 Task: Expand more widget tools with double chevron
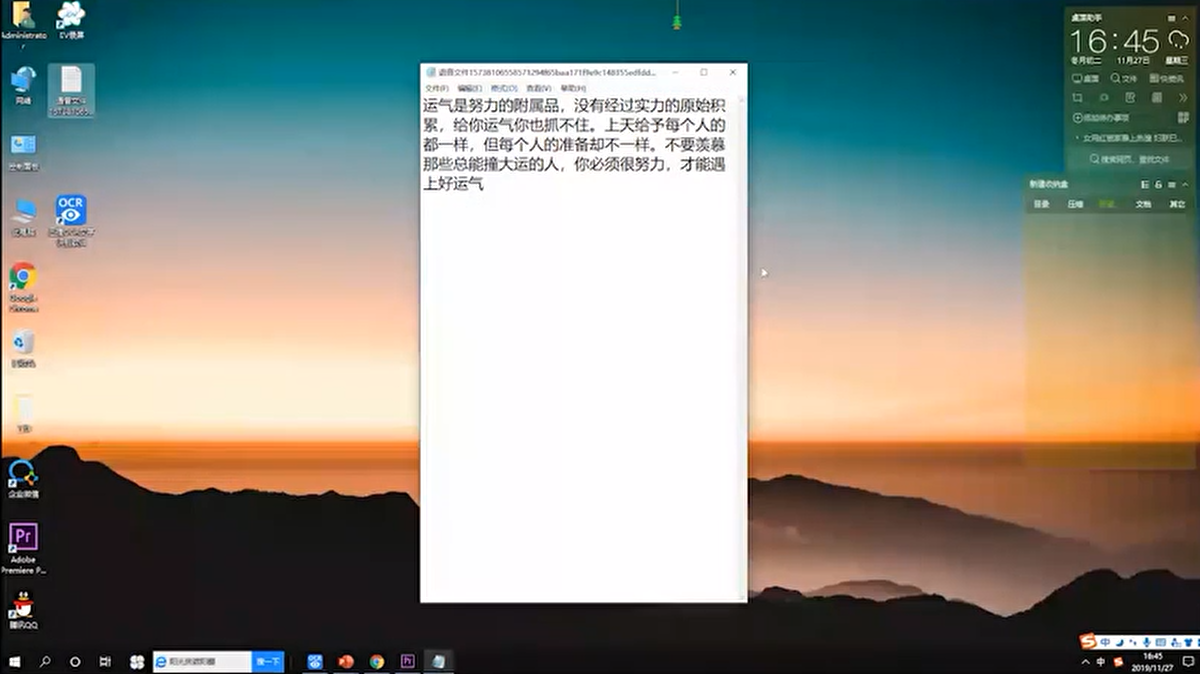pyautogui.click(x=1183, y=97)
